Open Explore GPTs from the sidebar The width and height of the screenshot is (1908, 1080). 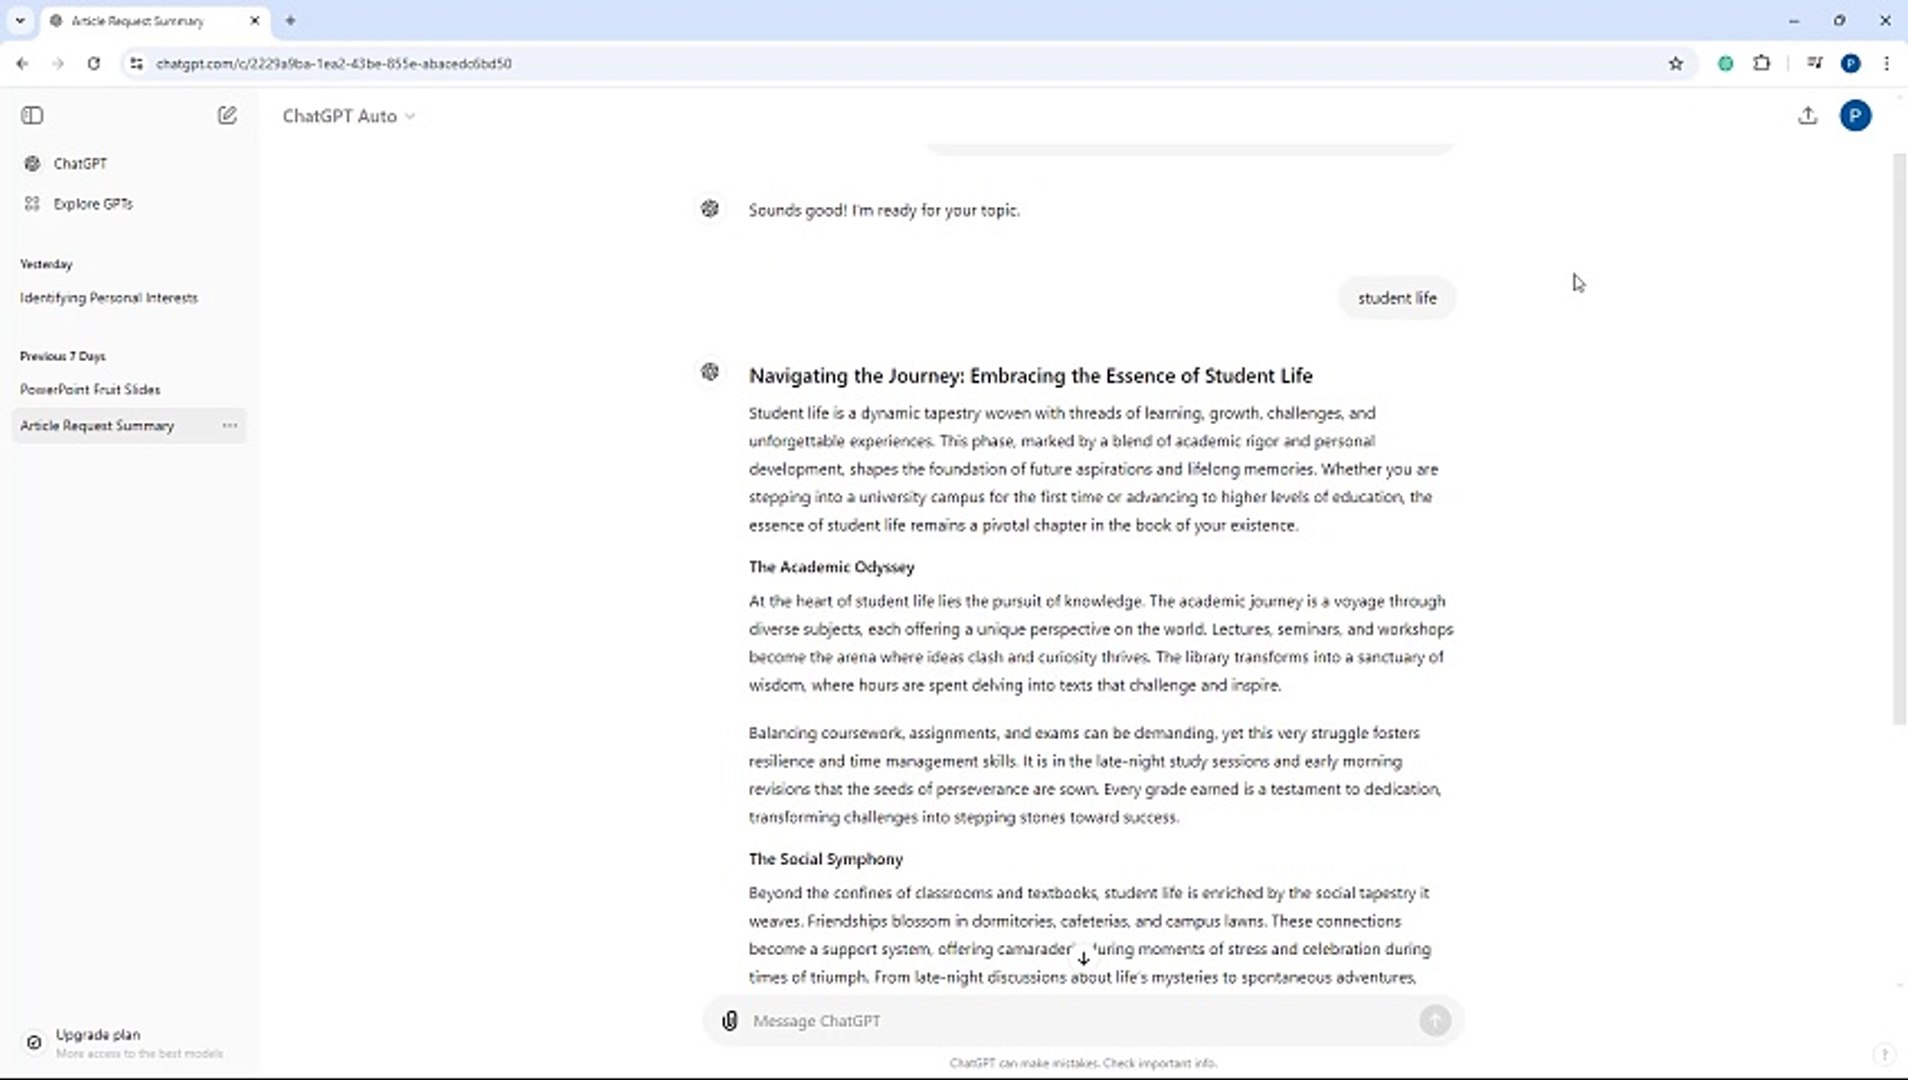point(93,203)
